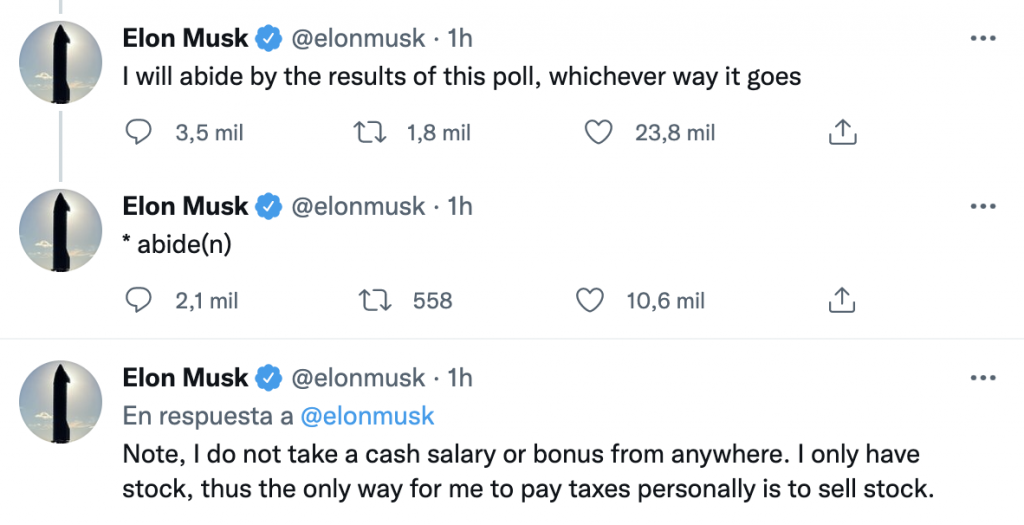The image size is (1024, 525).
Task: Click @elonmusk handle on '* abide(n)' tweet
Action: pyautogui.click(x=361, y=207)
